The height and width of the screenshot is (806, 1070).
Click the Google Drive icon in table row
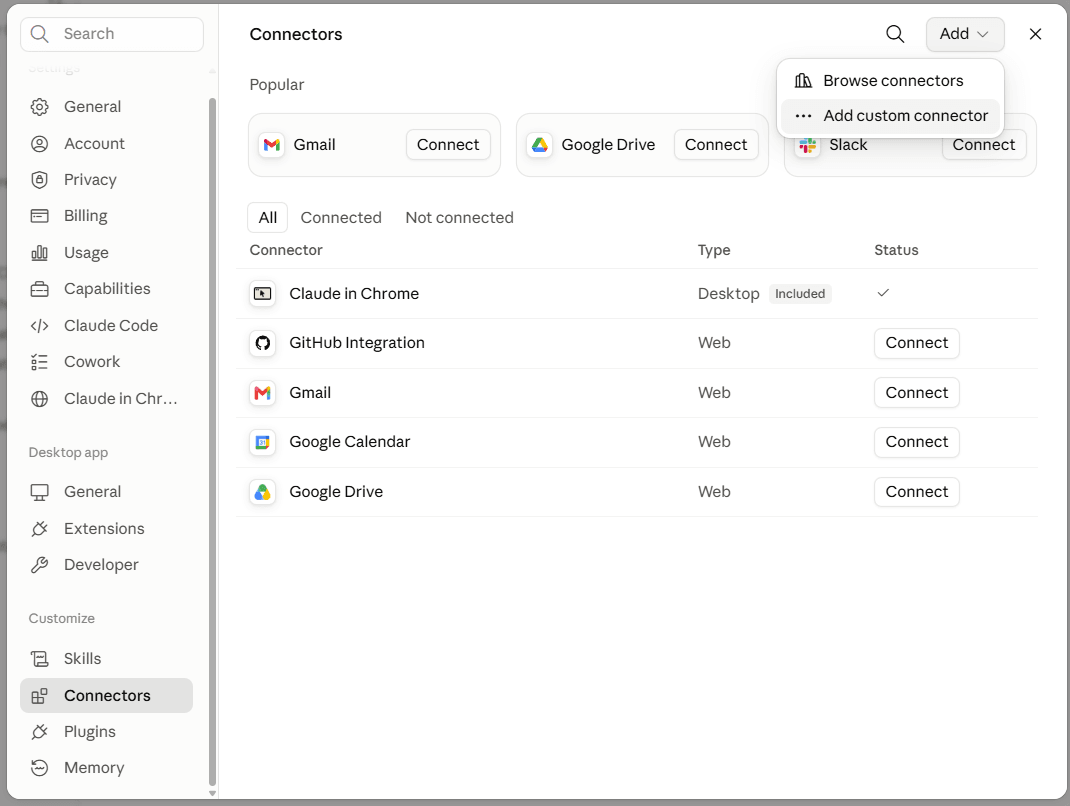pyautogui.click(x=263, y=492)
